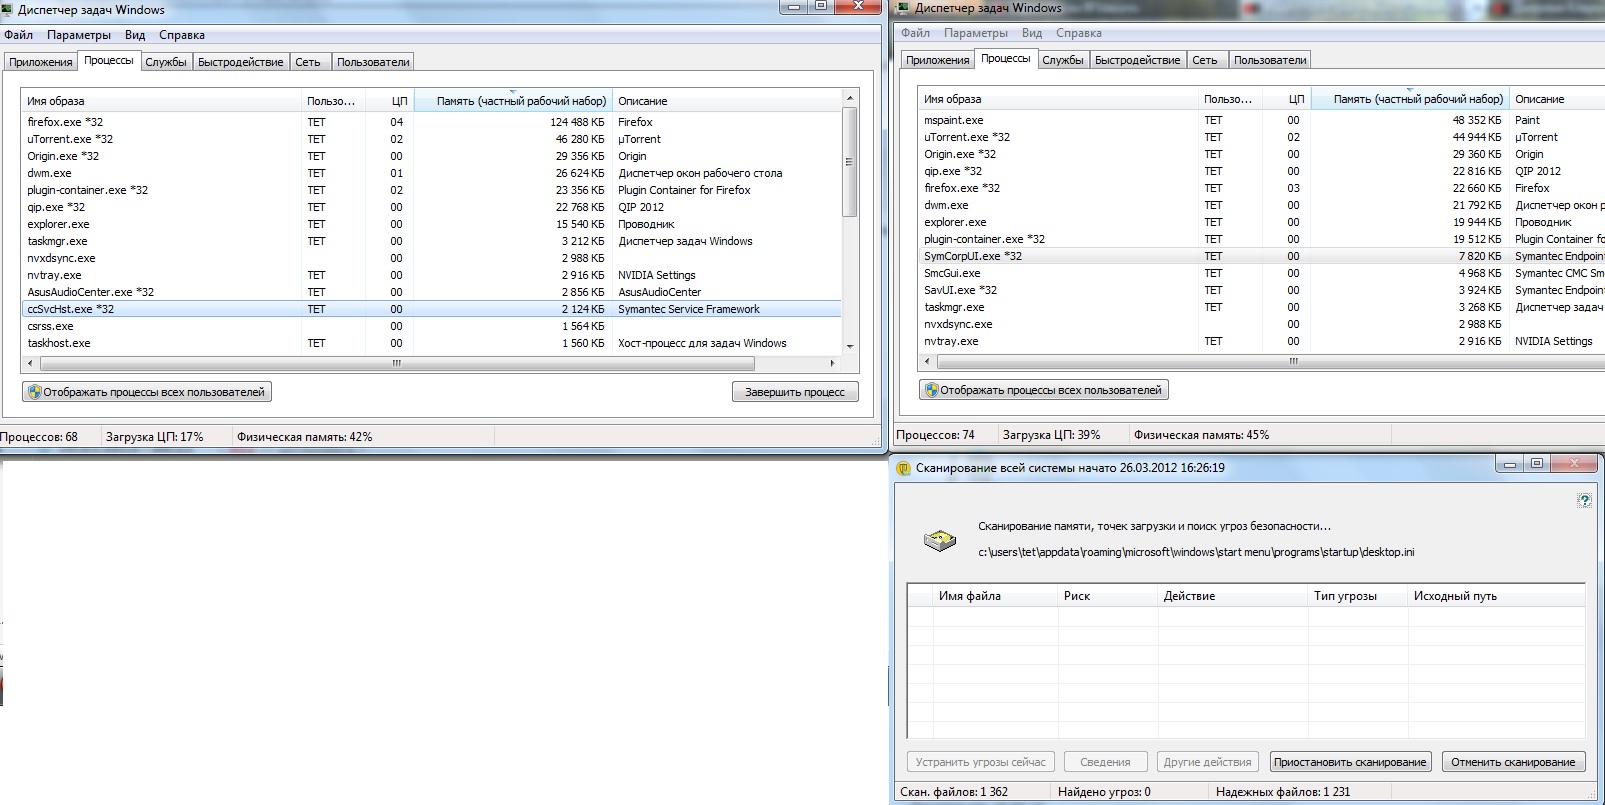Click Отменить сканирование button

tap(1513, 762)
